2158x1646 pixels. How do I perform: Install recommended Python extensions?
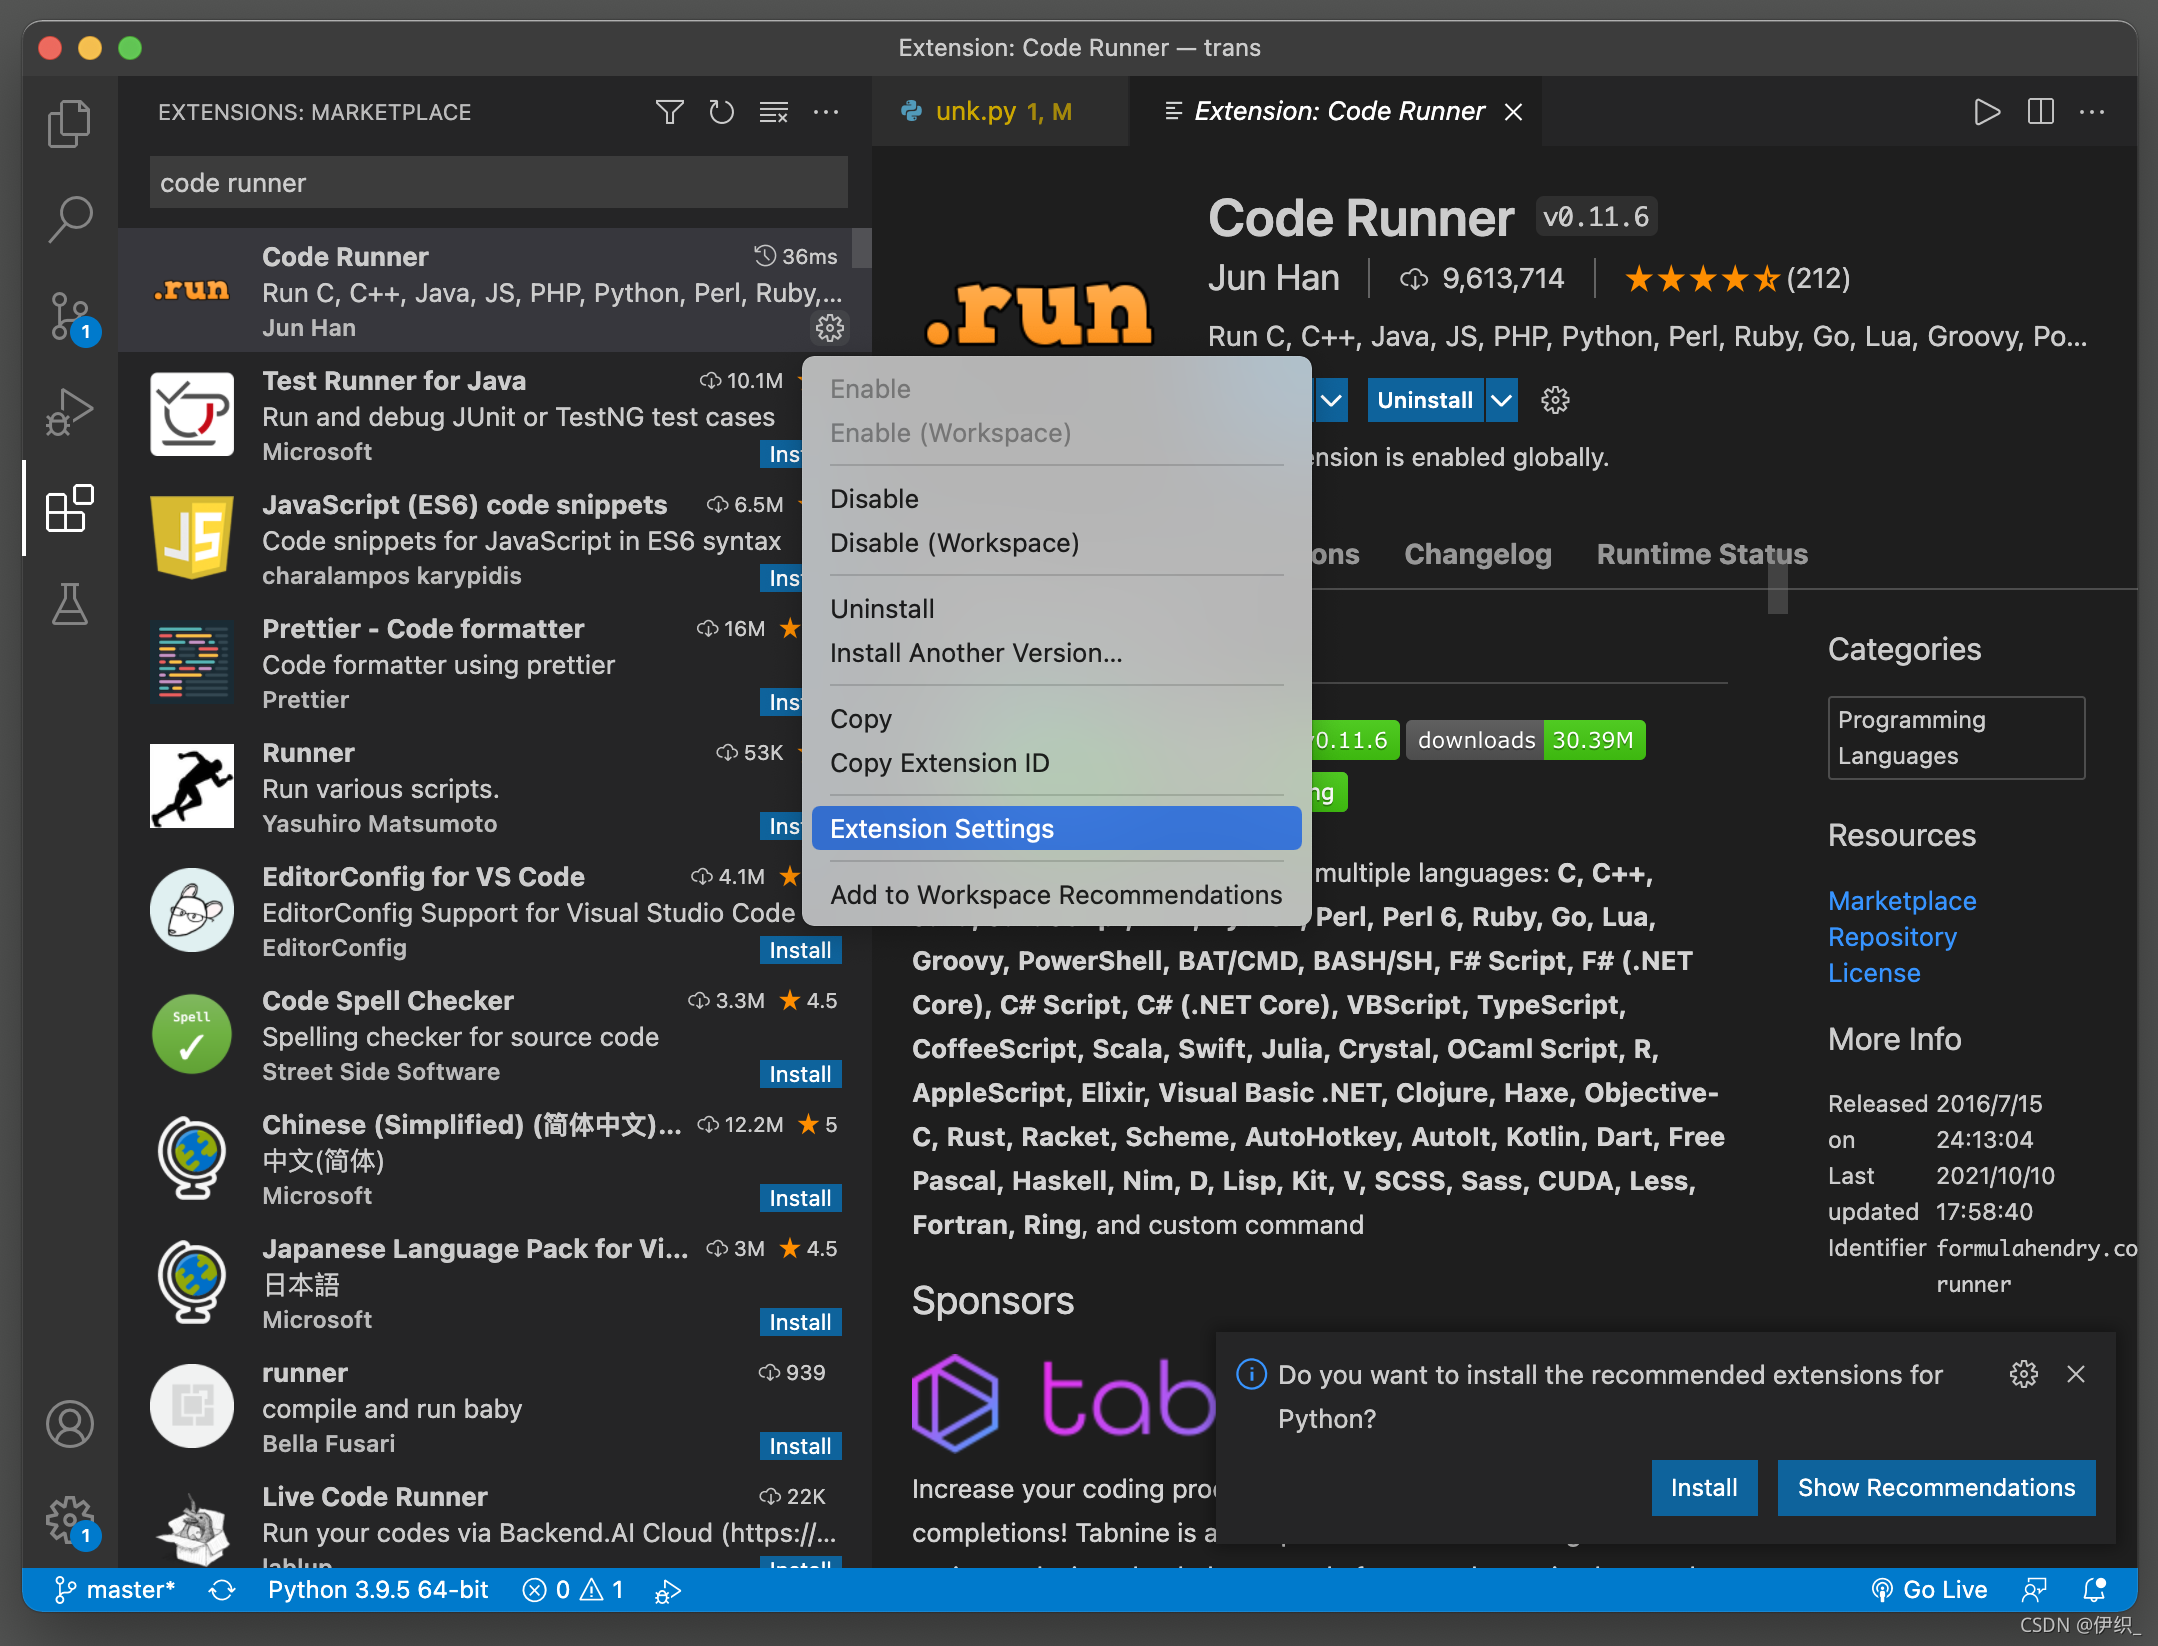1704,1488
